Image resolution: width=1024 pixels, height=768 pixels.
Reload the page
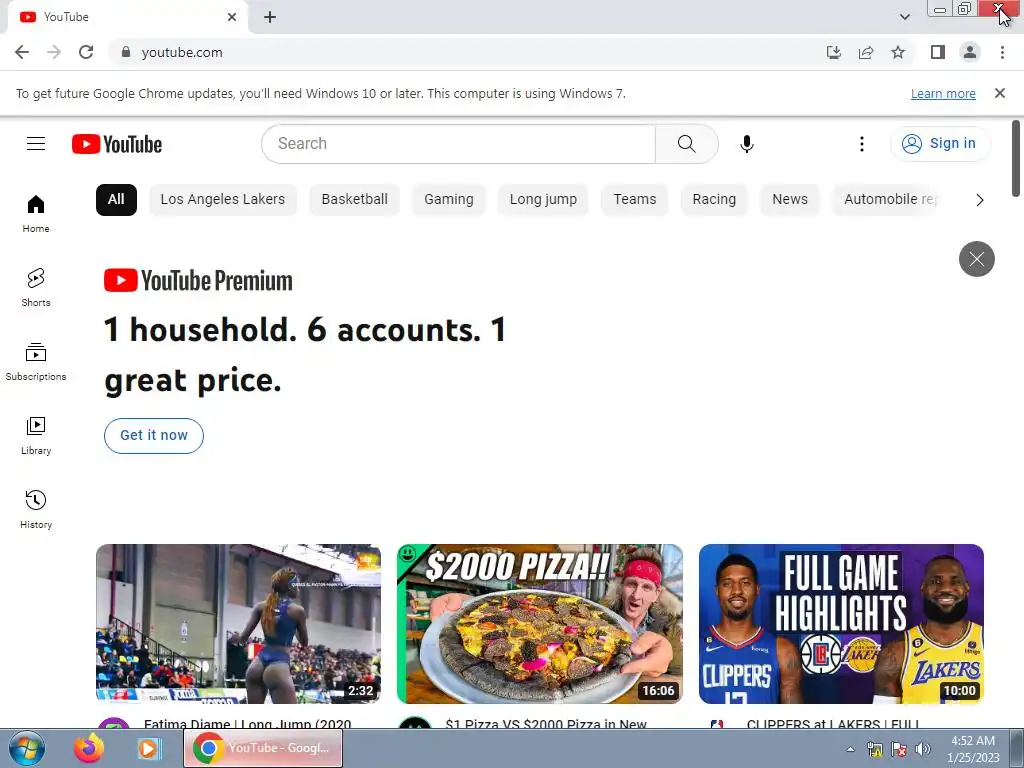(x=86, y=52)
